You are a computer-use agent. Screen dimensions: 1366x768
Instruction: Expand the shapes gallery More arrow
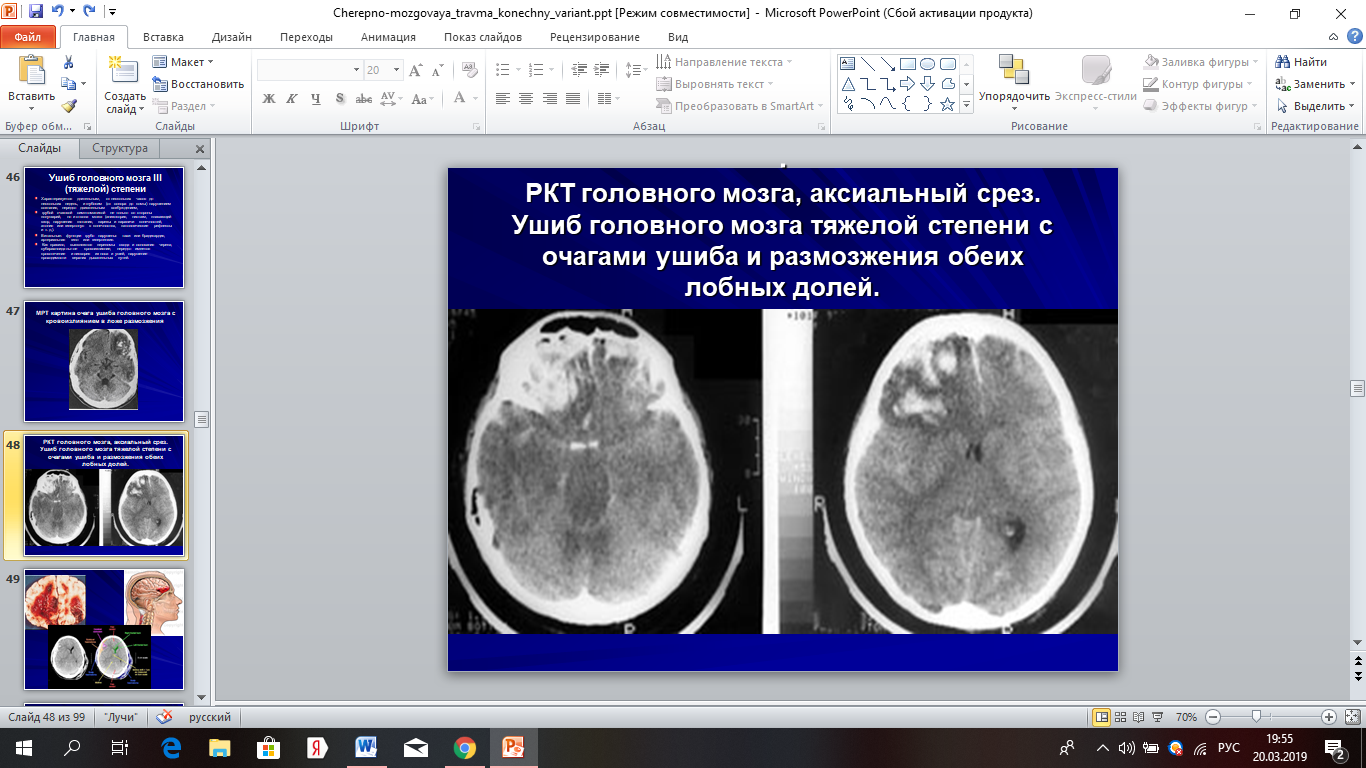click(x=967, y=104)
